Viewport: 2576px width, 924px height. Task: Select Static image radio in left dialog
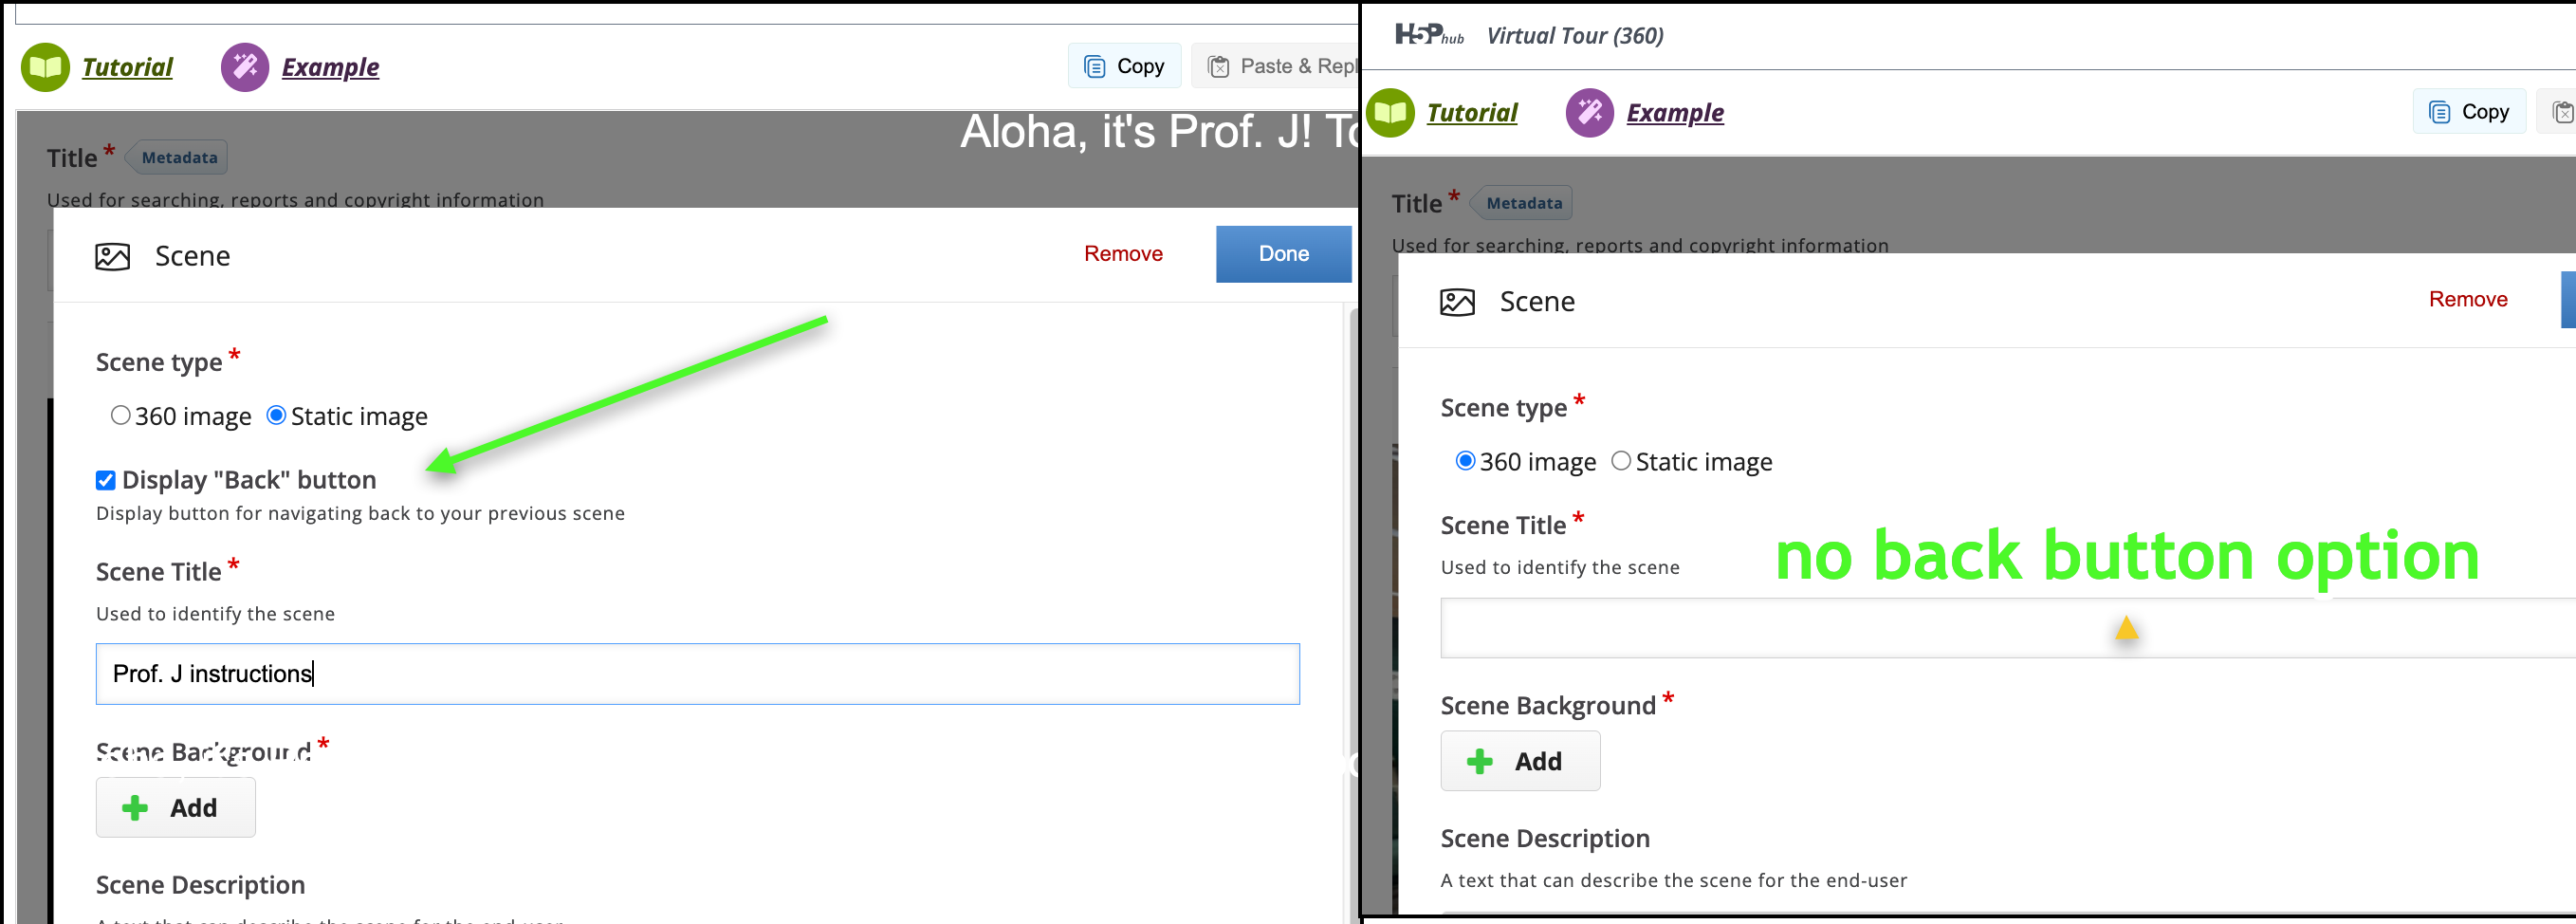click(276, 415)
